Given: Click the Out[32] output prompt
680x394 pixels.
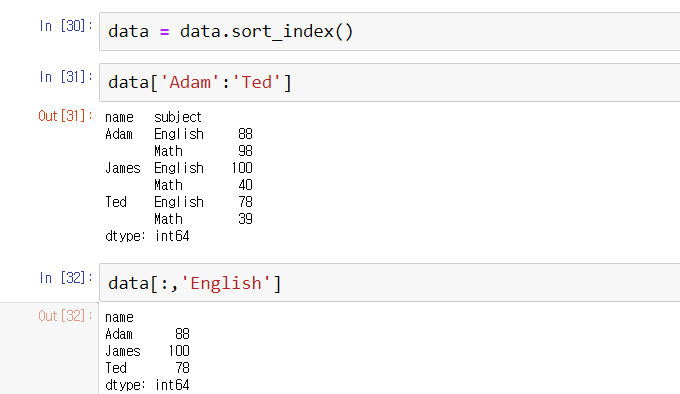Looking at the screenshot, I should 65,316.
